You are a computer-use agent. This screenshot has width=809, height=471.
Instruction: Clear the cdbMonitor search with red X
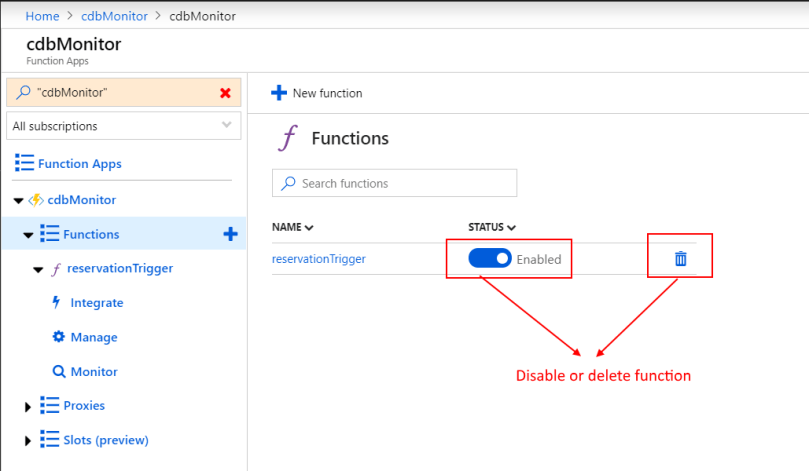coord(225,93)
